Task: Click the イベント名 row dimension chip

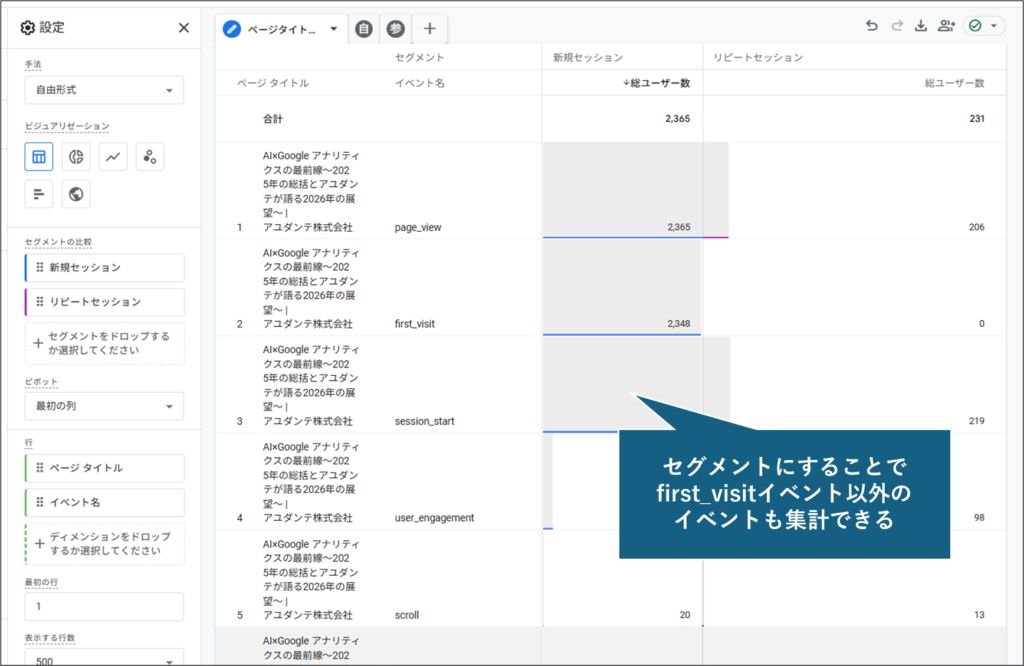Action: 105,502
